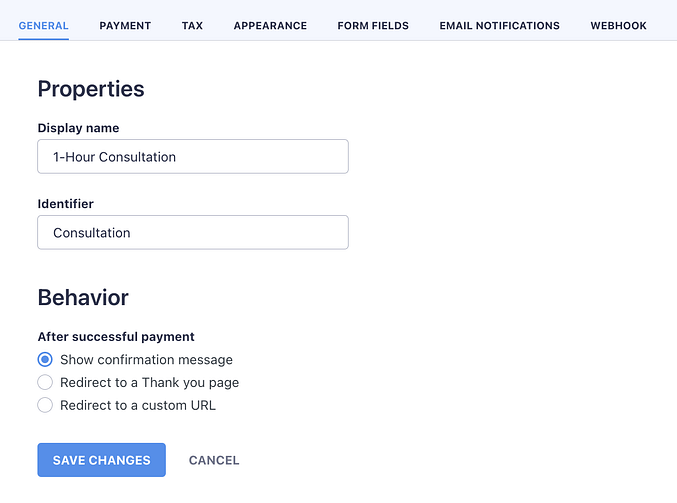Switch to the Form Fields tab
The image size is (677, 503).
[373, 26]
